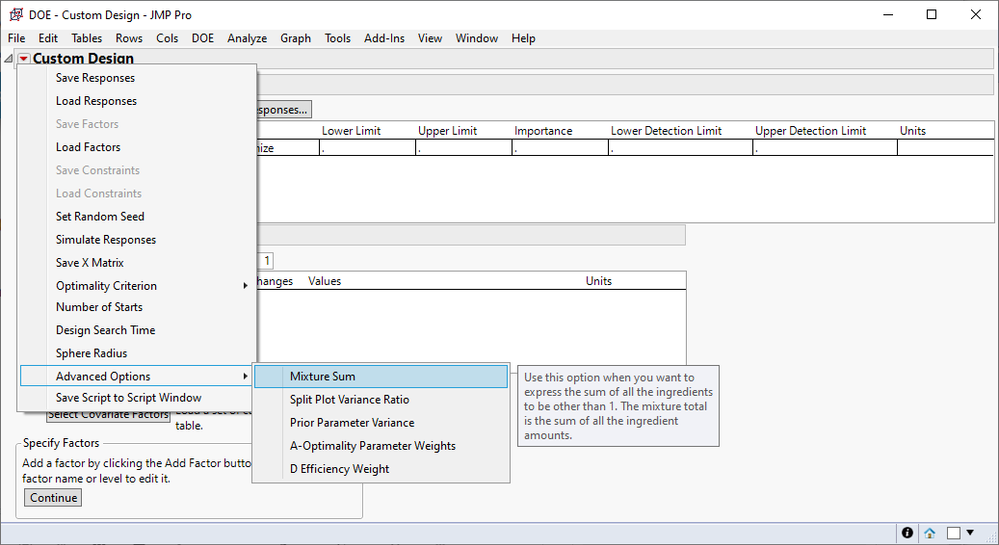Open the Rows menu
Viewport: 999px width, 545px height.
point(129,38)
